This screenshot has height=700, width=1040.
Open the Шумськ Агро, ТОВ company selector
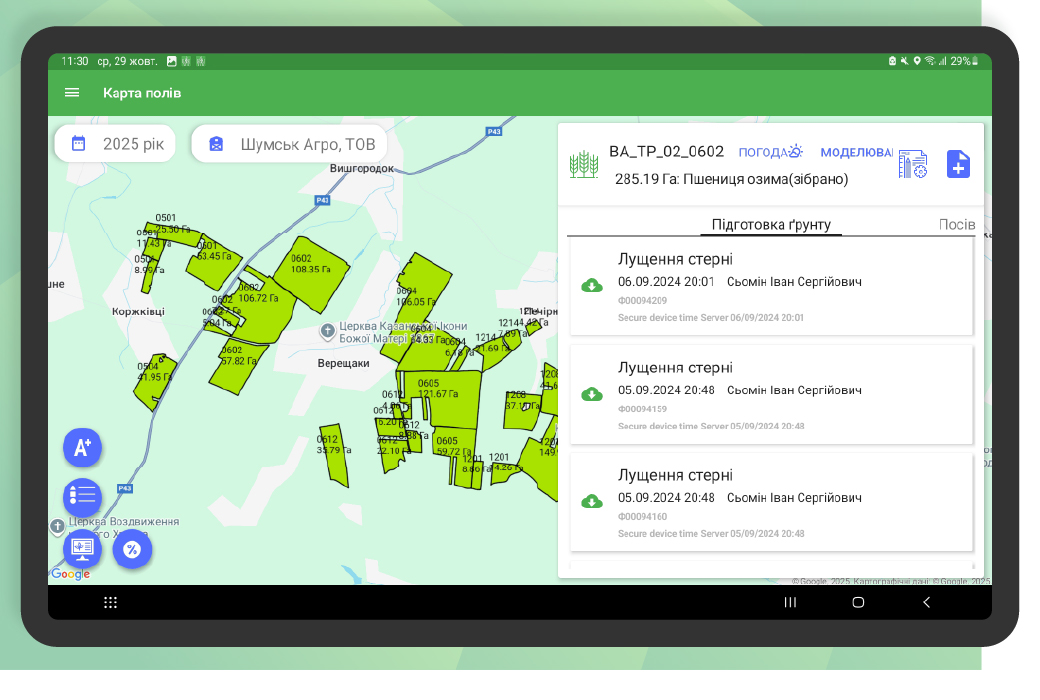289,144
